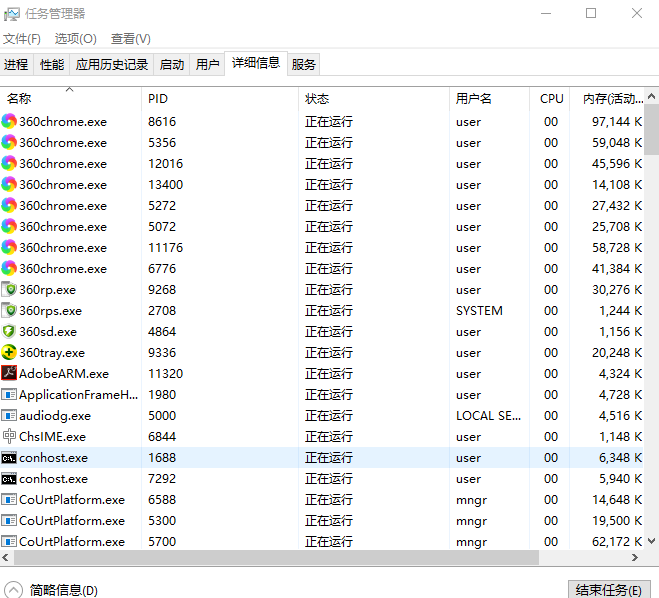659x598 pixels.
Task: Click the ChsIME.exe process name
Action: point(53,437)
